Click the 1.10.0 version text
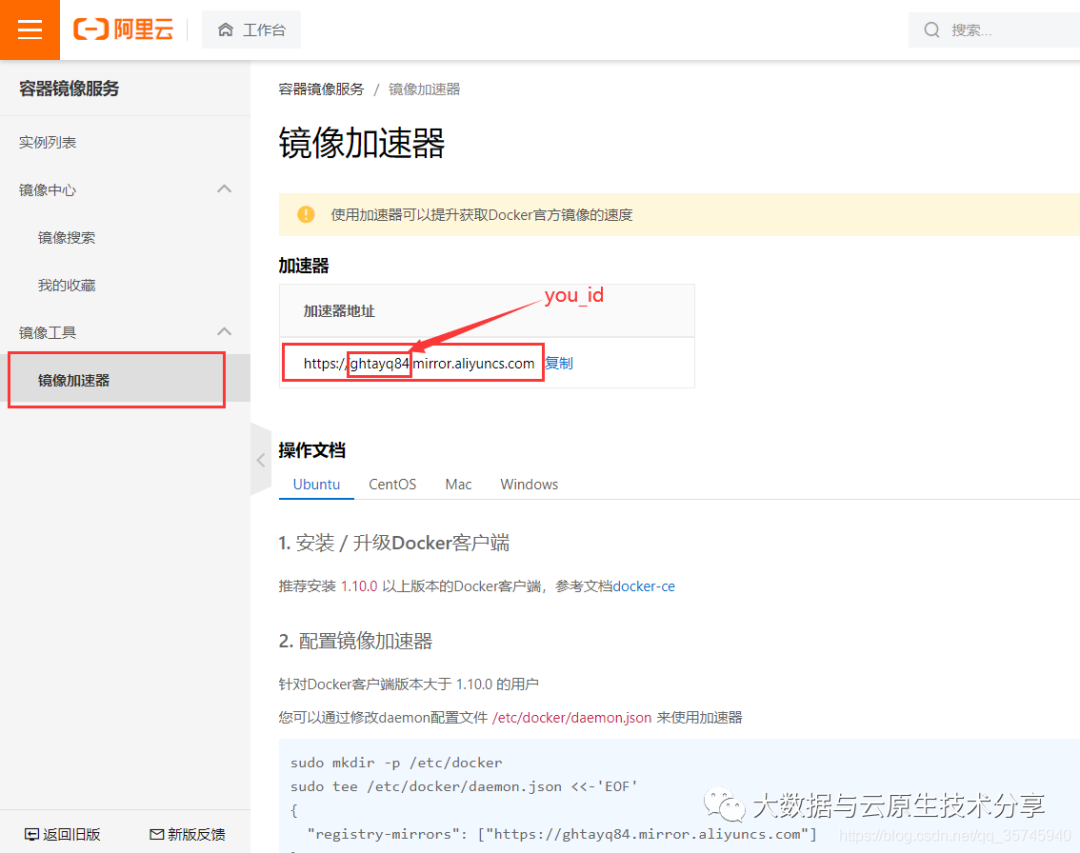Viewport: 1080px width, 853px height. coord(360,586)
